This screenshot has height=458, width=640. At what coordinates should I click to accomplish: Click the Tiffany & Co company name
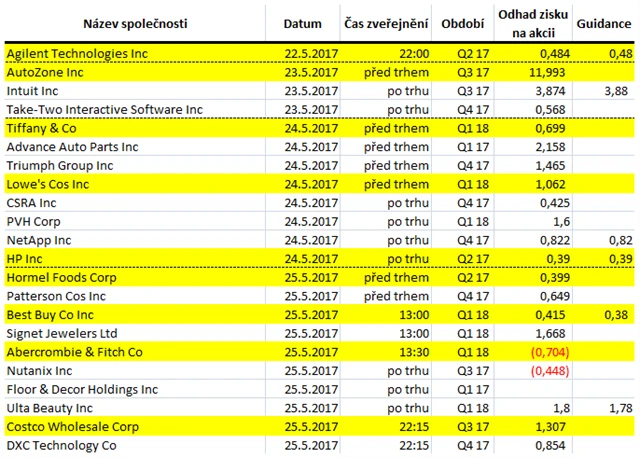pyautogui.click(x=41, y=128)
